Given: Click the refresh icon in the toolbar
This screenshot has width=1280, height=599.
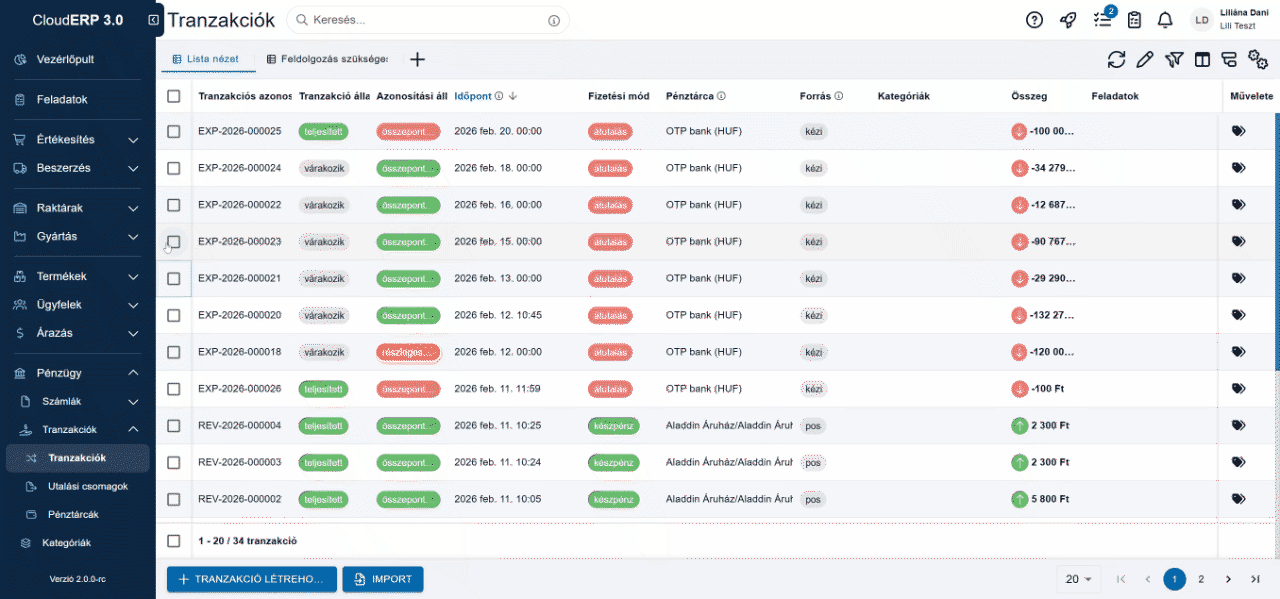Looking at the screenshot, I should 1116,60.
